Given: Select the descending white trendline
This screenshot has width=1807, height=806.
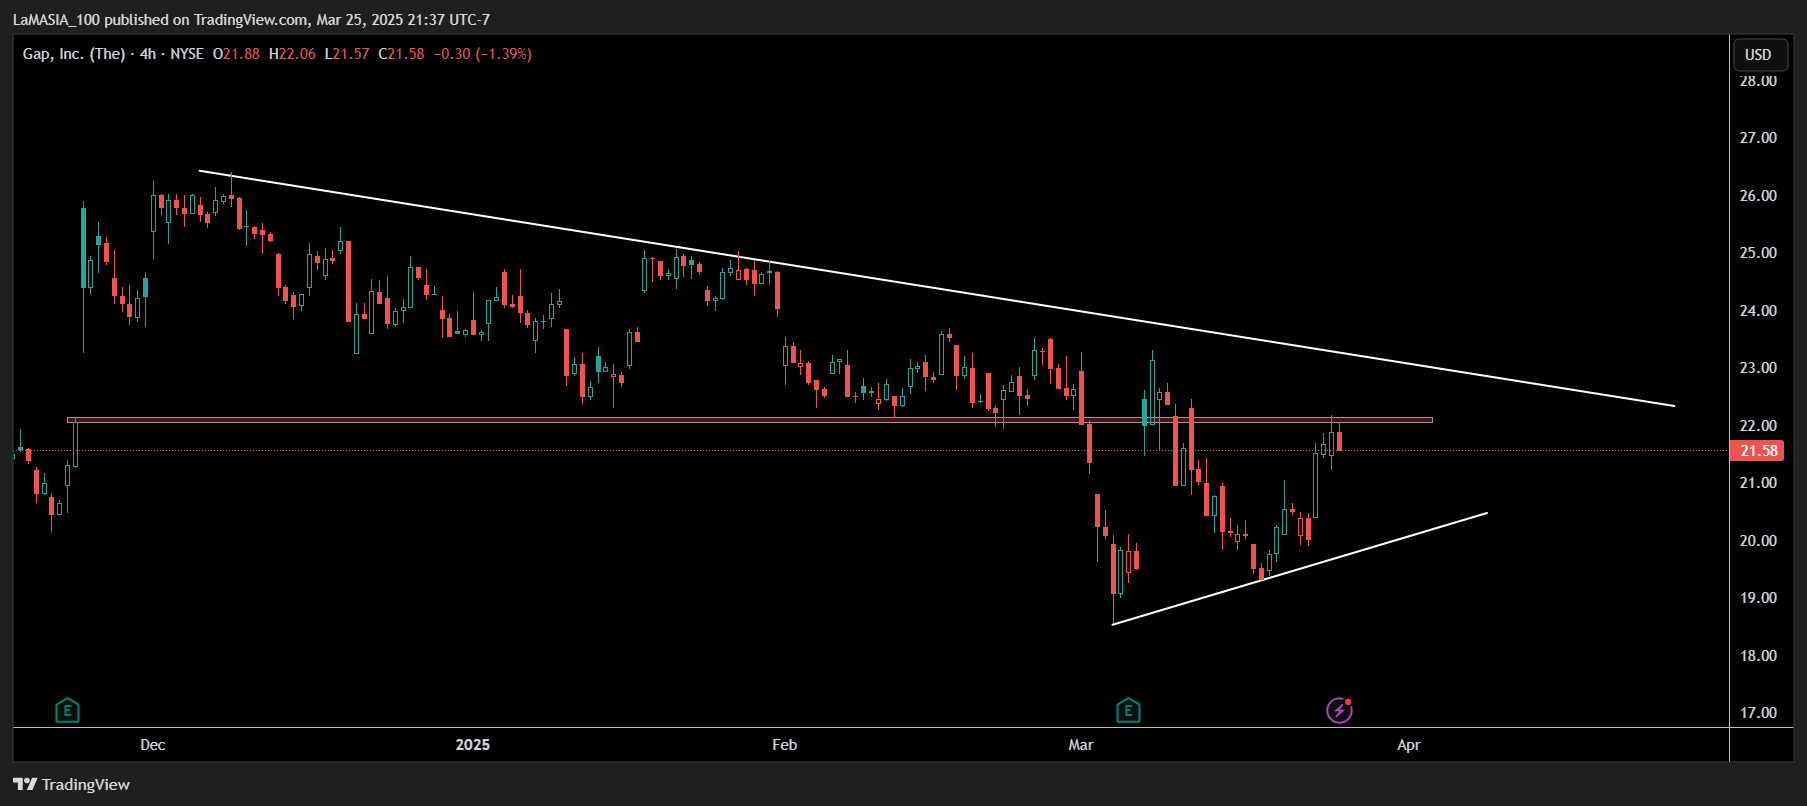Looking at the screenshot, I should [937, 288].
